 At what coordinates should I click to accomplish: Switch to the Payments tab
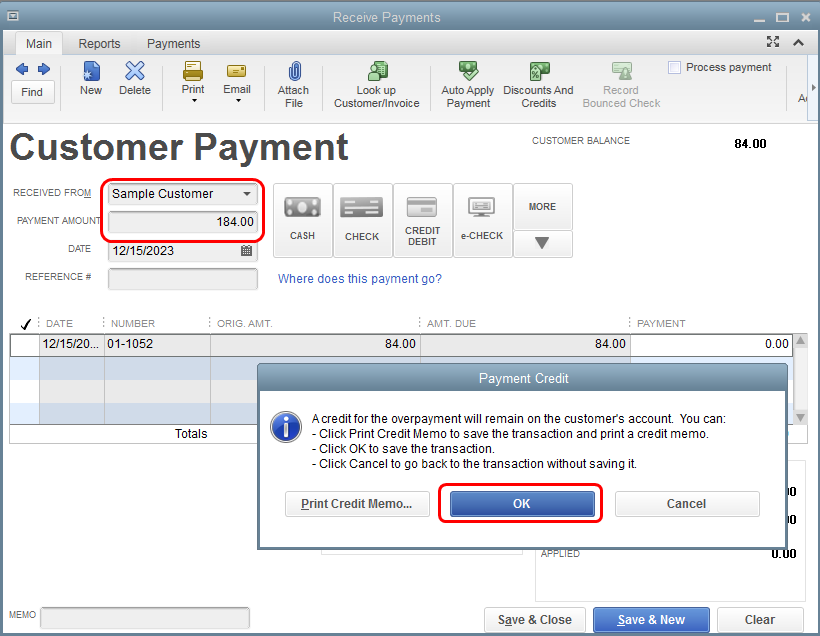[174, 43]
